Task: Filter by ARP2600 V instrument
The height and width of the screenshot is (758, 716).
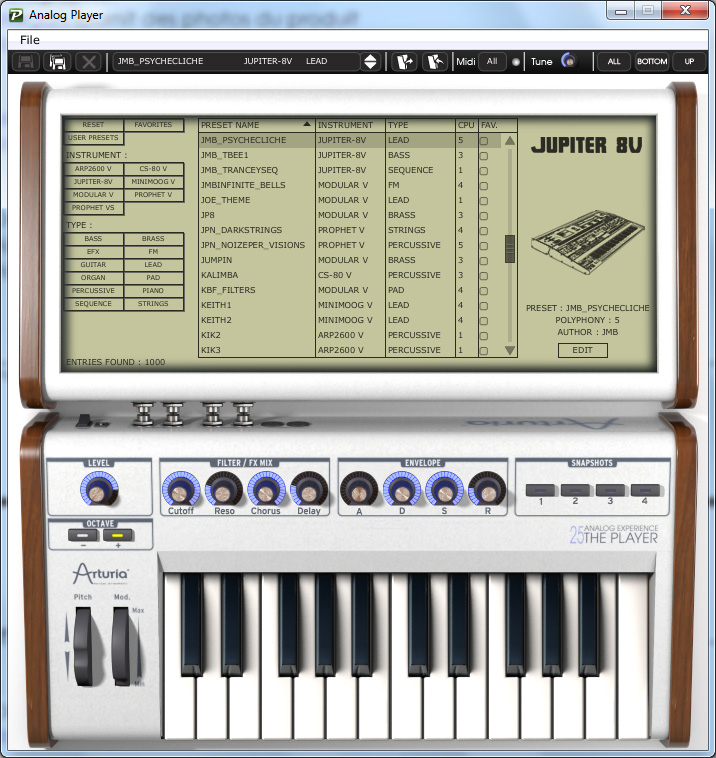Action: coord(93,169)
